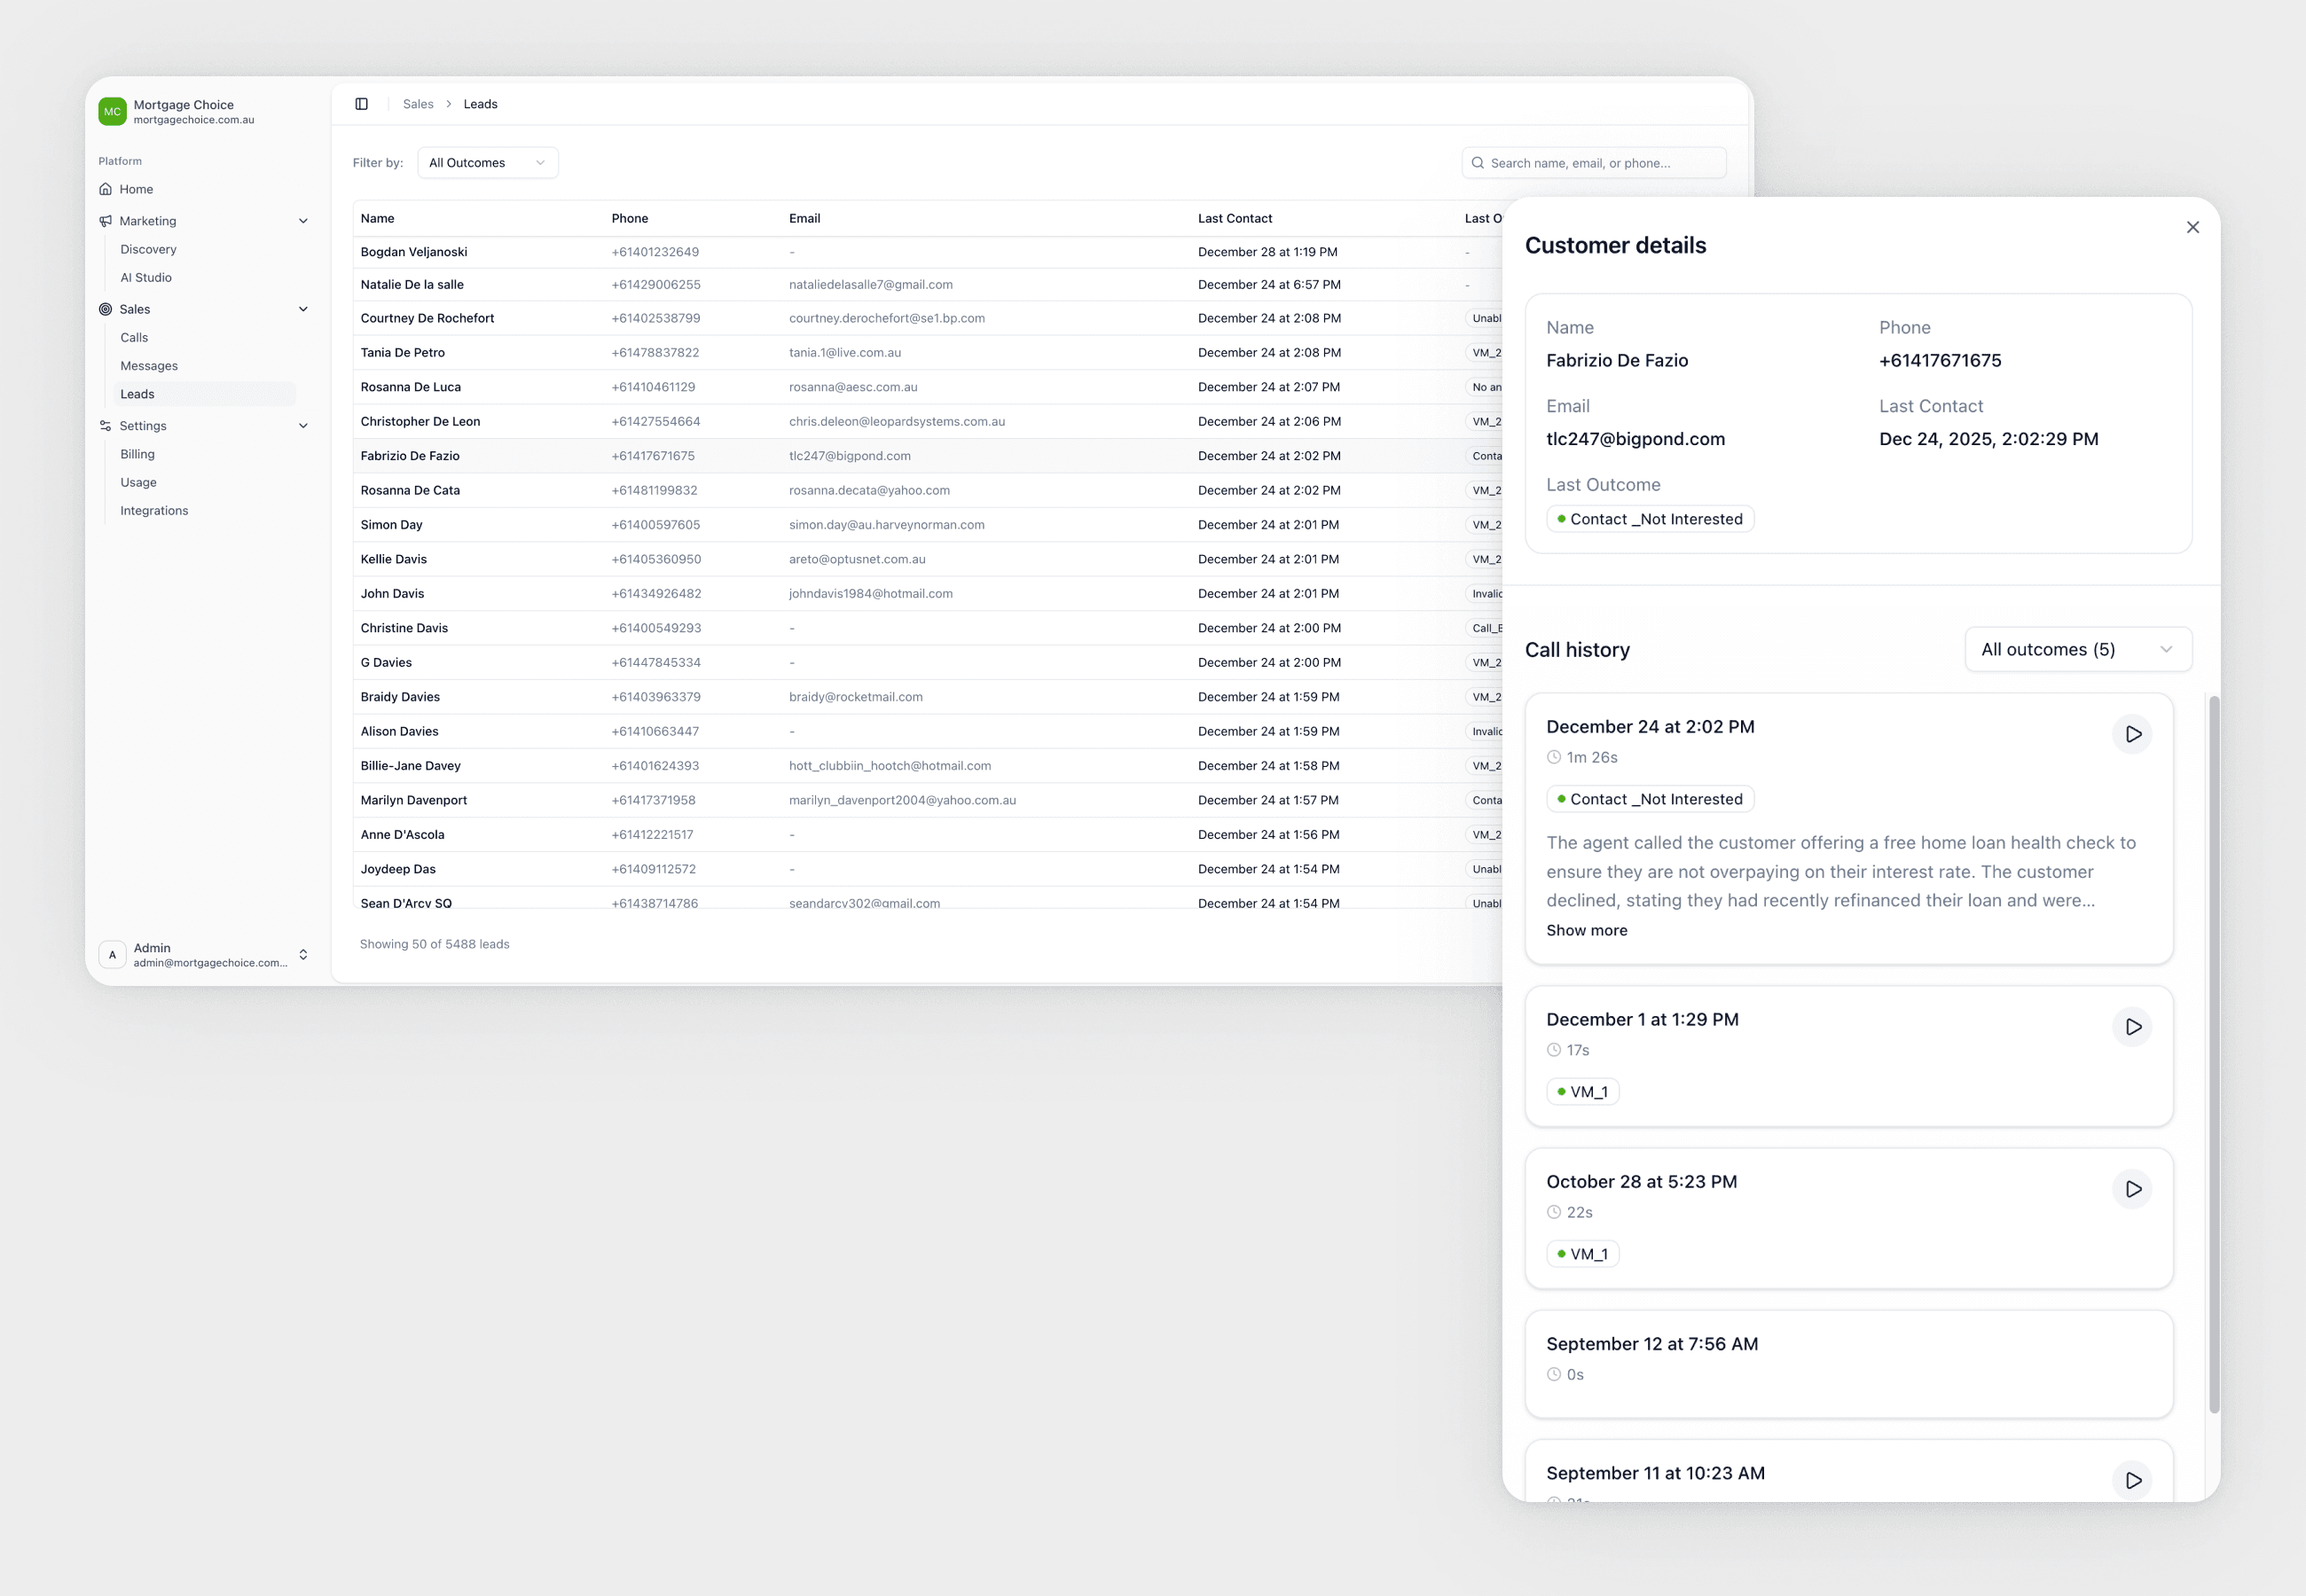Select the Marketing megaphone icon
The image size is (2306, 1596).
click(x=106, y=220)
